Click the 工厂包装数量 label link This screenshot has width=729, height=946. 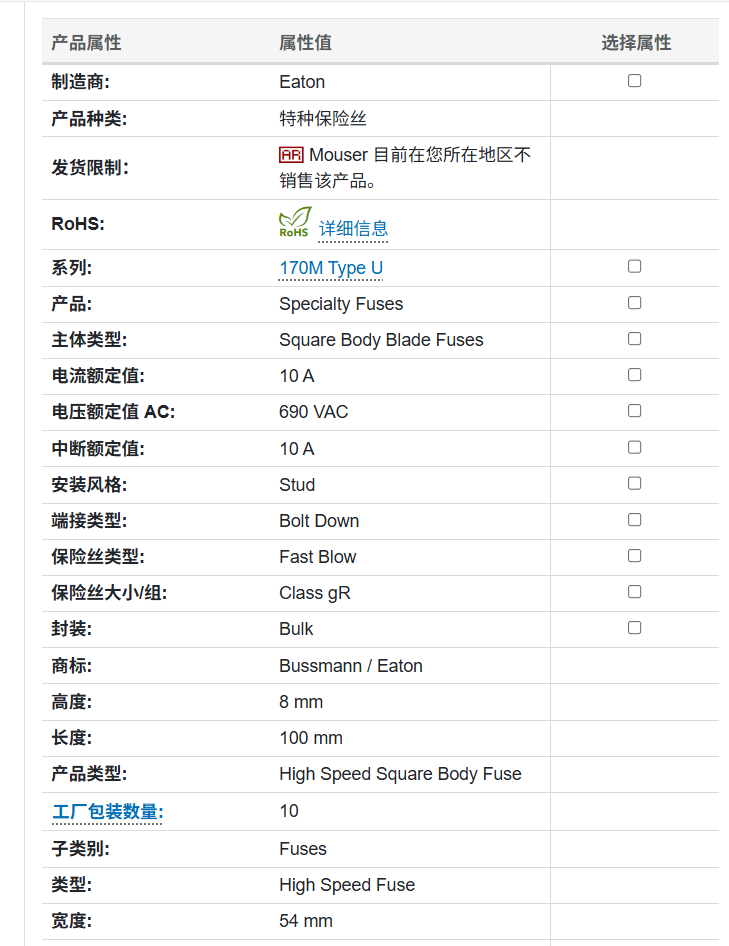(107, 811)
